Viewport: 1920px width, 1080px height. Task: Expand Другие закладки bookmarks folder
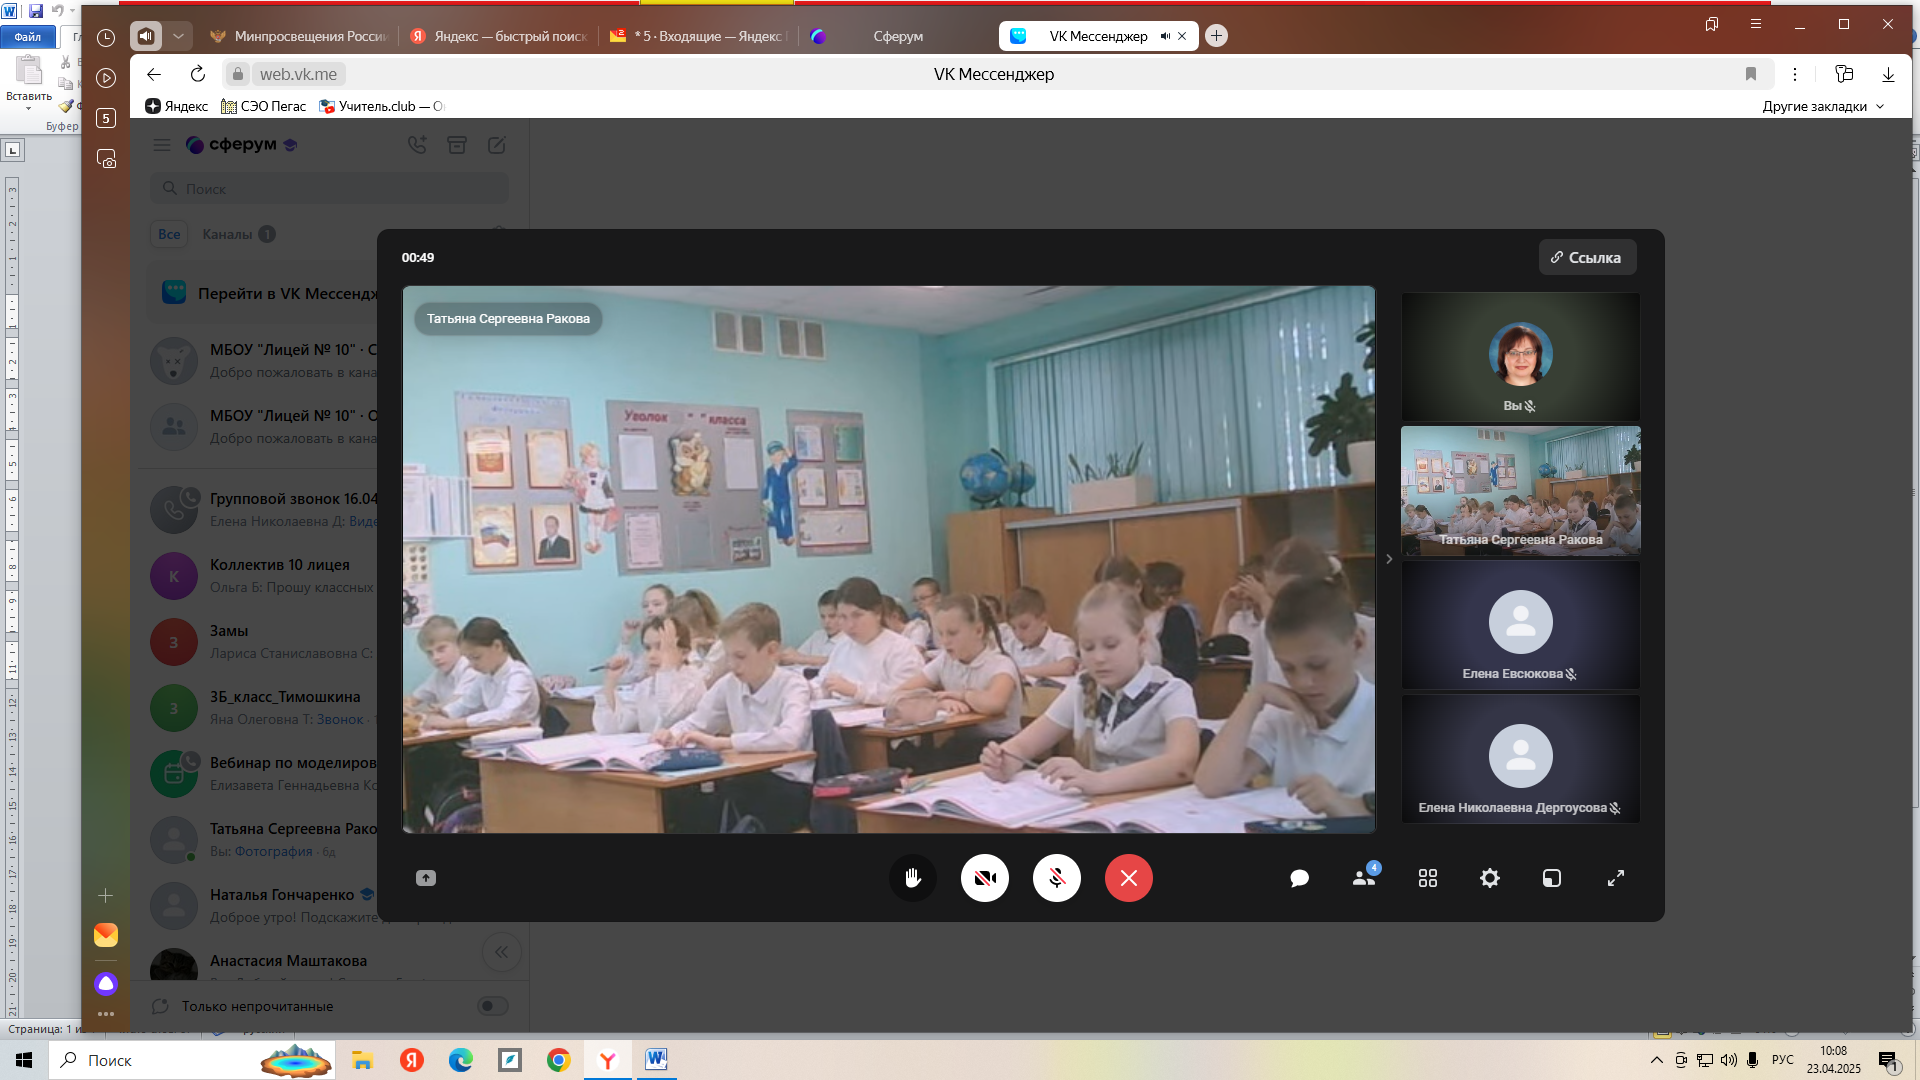tap(1823, 106)
